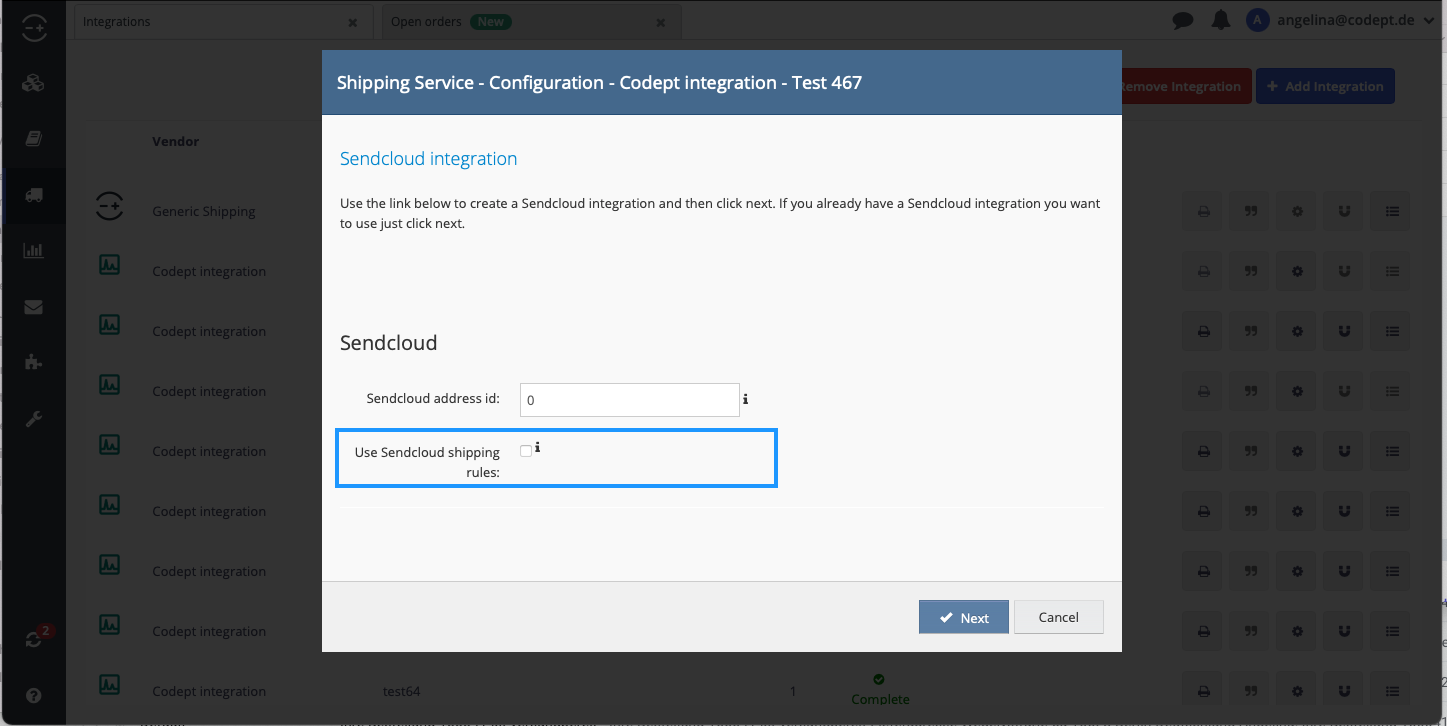The height and width of the screenshot is (726, 1447).
Task: Click quote icon in Generic Shipping row
Action: pos(1250,212)
